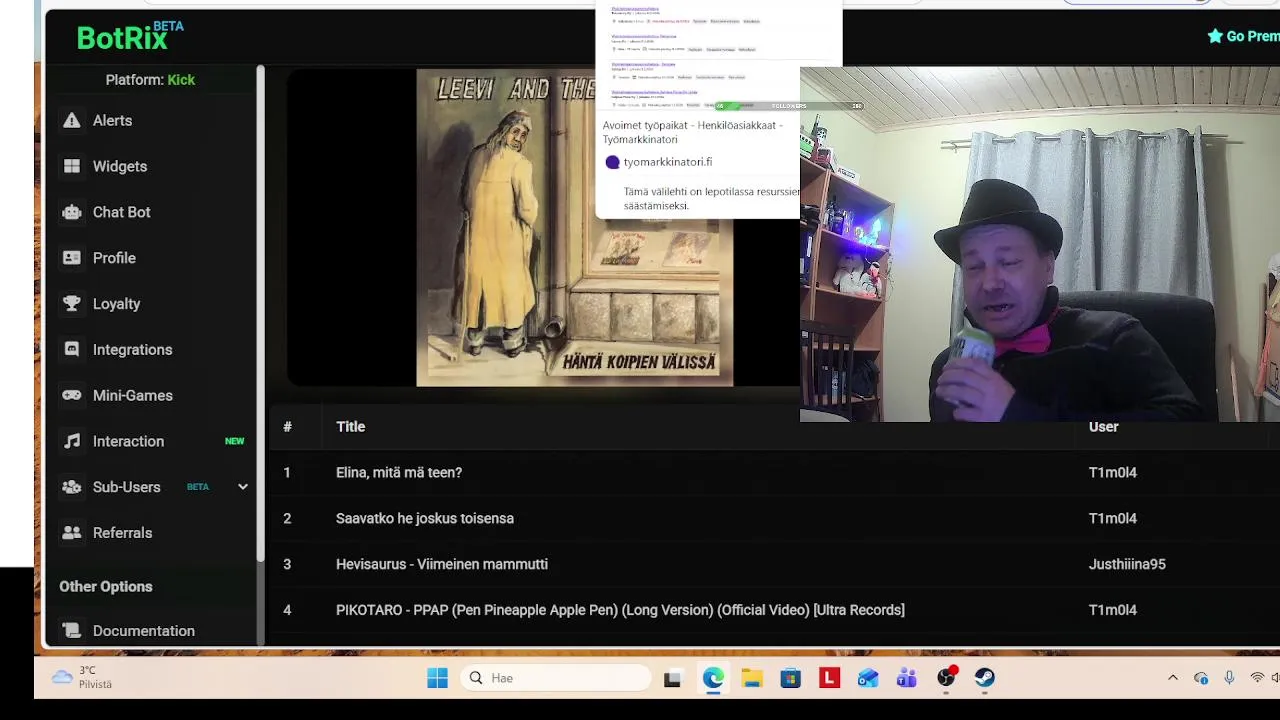This screenshot has height=720, width=1280.
Task: Open the Integrations page
Action: (x=133, y=350)
